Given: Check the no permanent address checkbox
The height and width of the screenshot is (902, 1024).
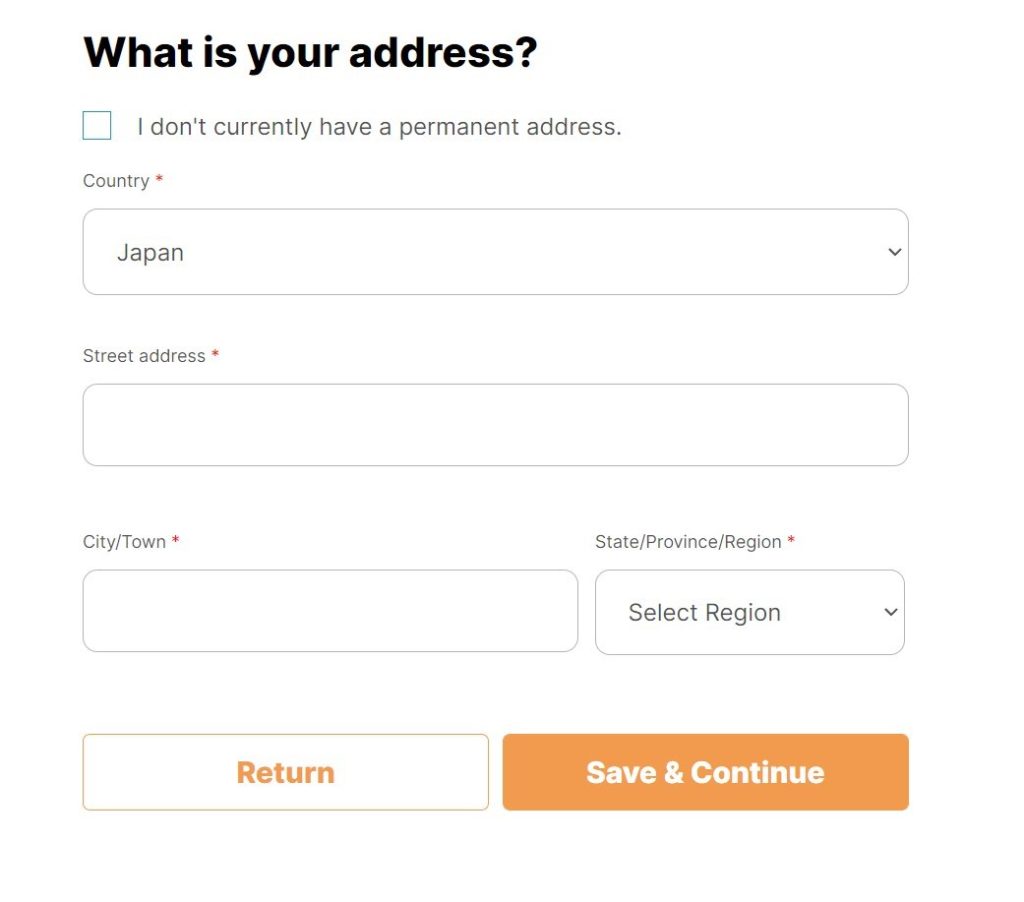Looking at the screenshot, I should point(97,126).
